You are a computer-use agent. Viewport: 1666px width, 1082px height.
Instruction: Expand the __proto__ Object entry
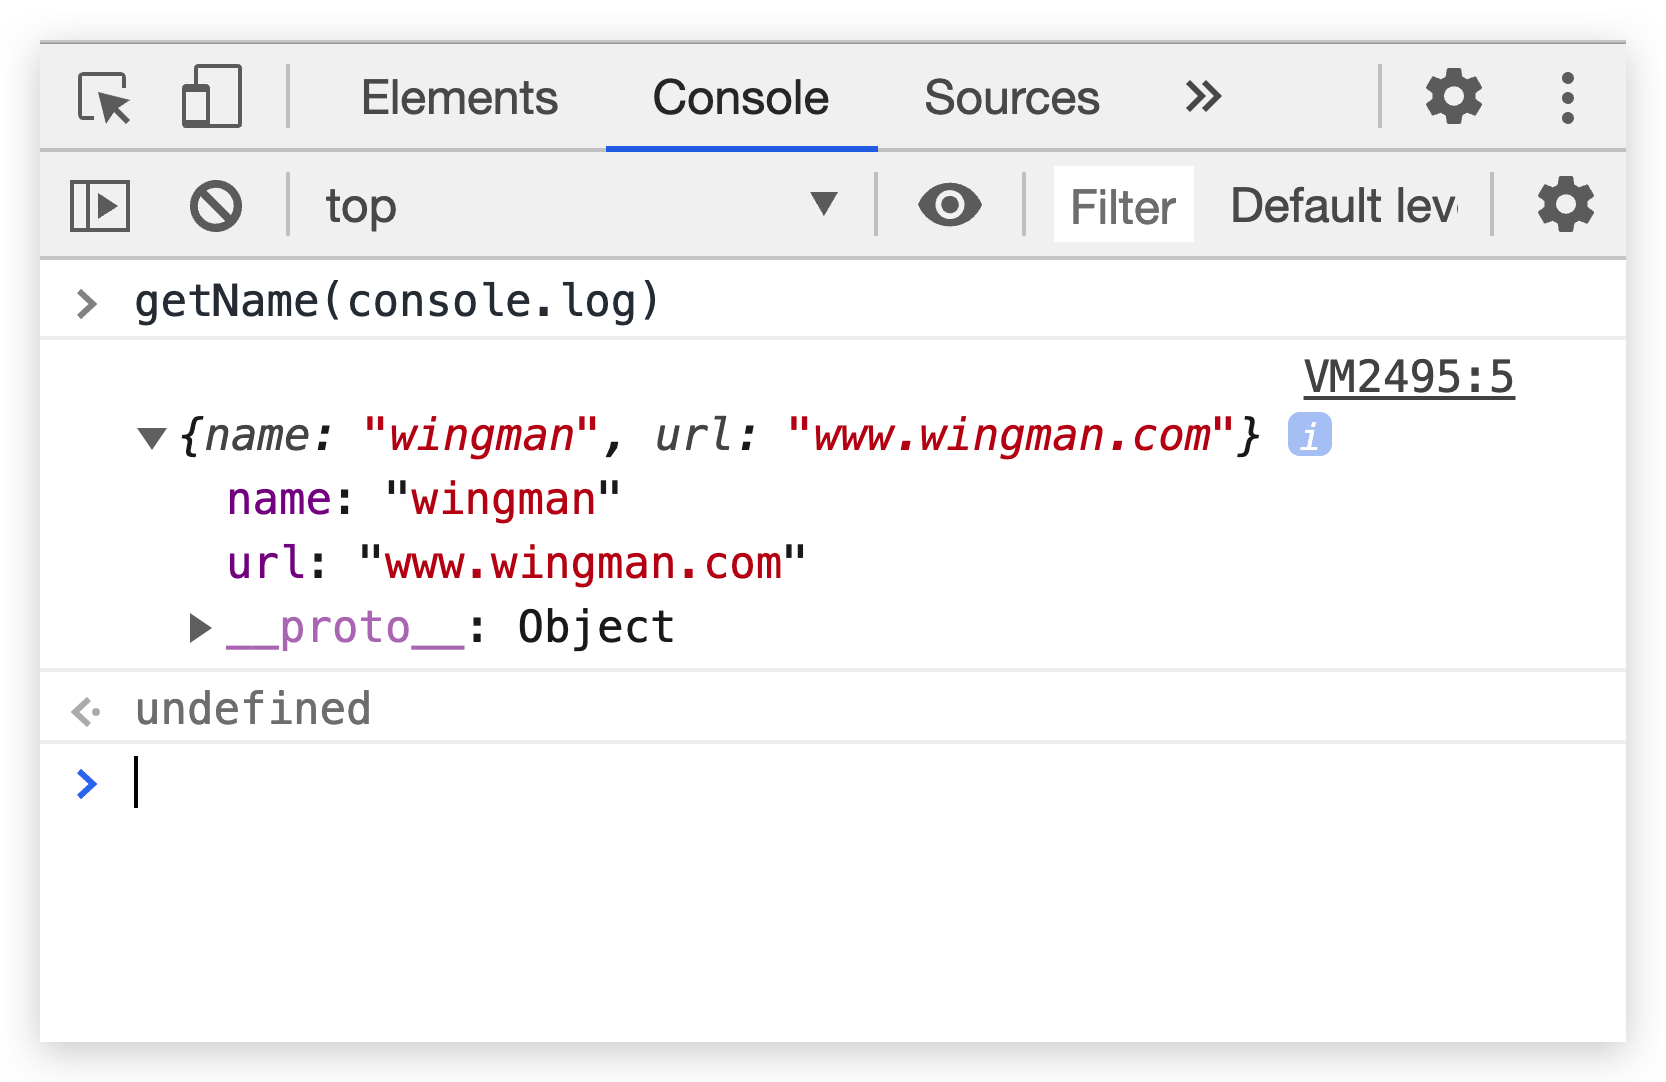pyautogui.click(x=200, y=628)
